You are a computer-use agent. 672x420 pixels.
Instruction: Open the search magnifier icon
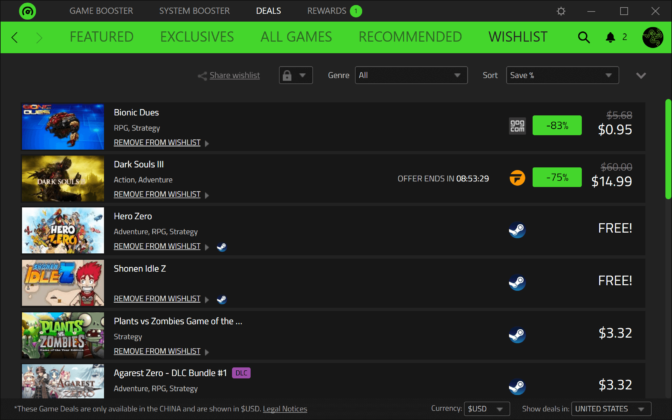tap(584, 37)
